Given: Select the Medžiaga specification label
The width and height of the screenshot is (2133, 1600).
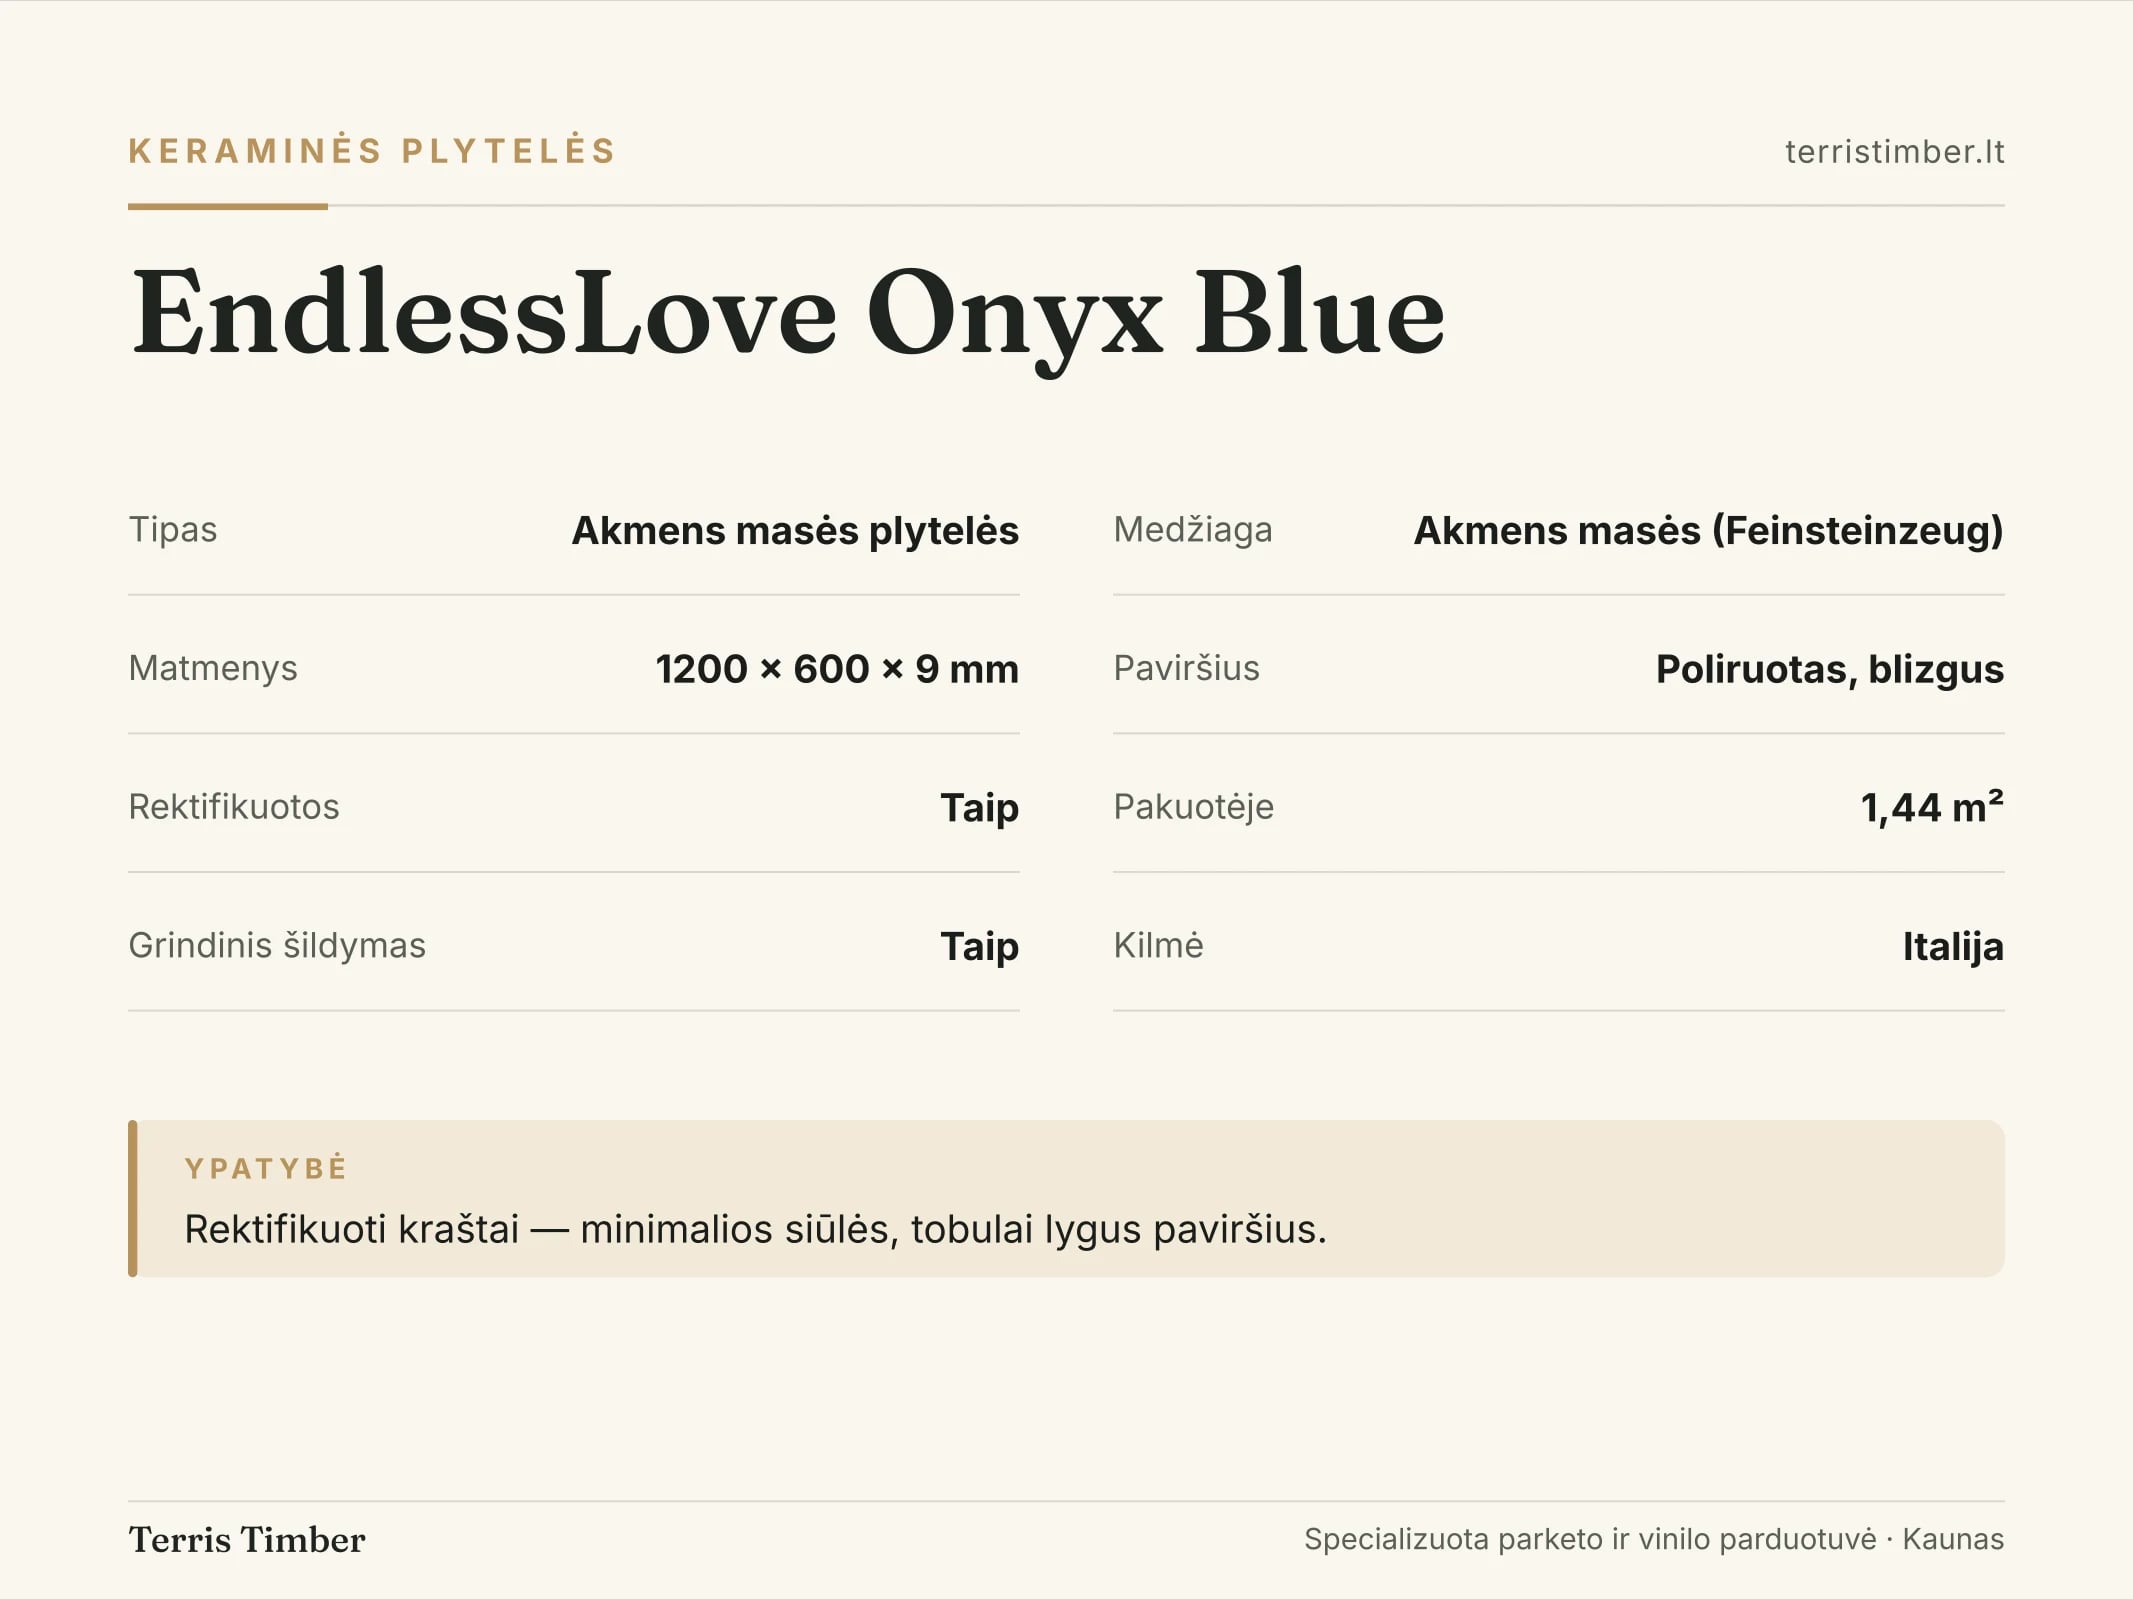Looking at the screenshot, I should pyautogui.click(x=1193, y=529).
